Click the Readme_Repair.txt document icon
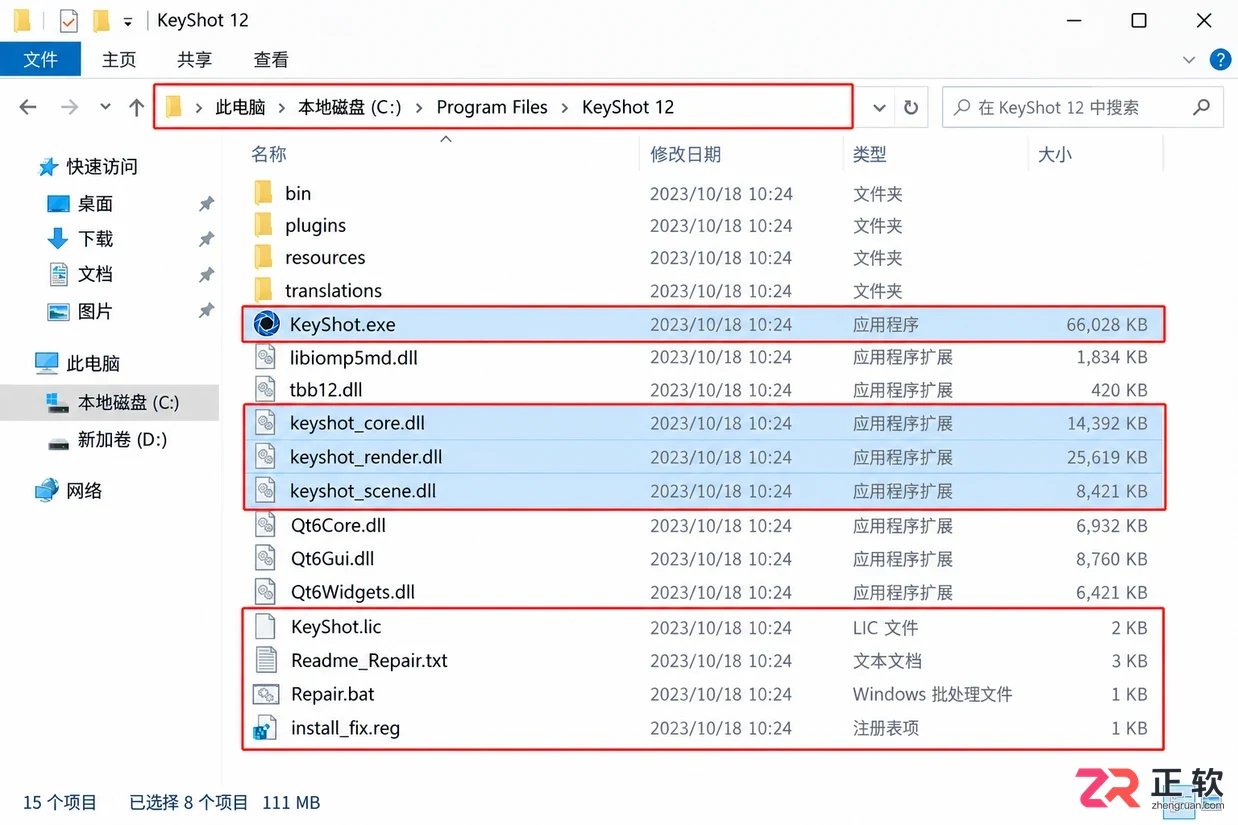1238x825 pixels. [x=265, y=660]
